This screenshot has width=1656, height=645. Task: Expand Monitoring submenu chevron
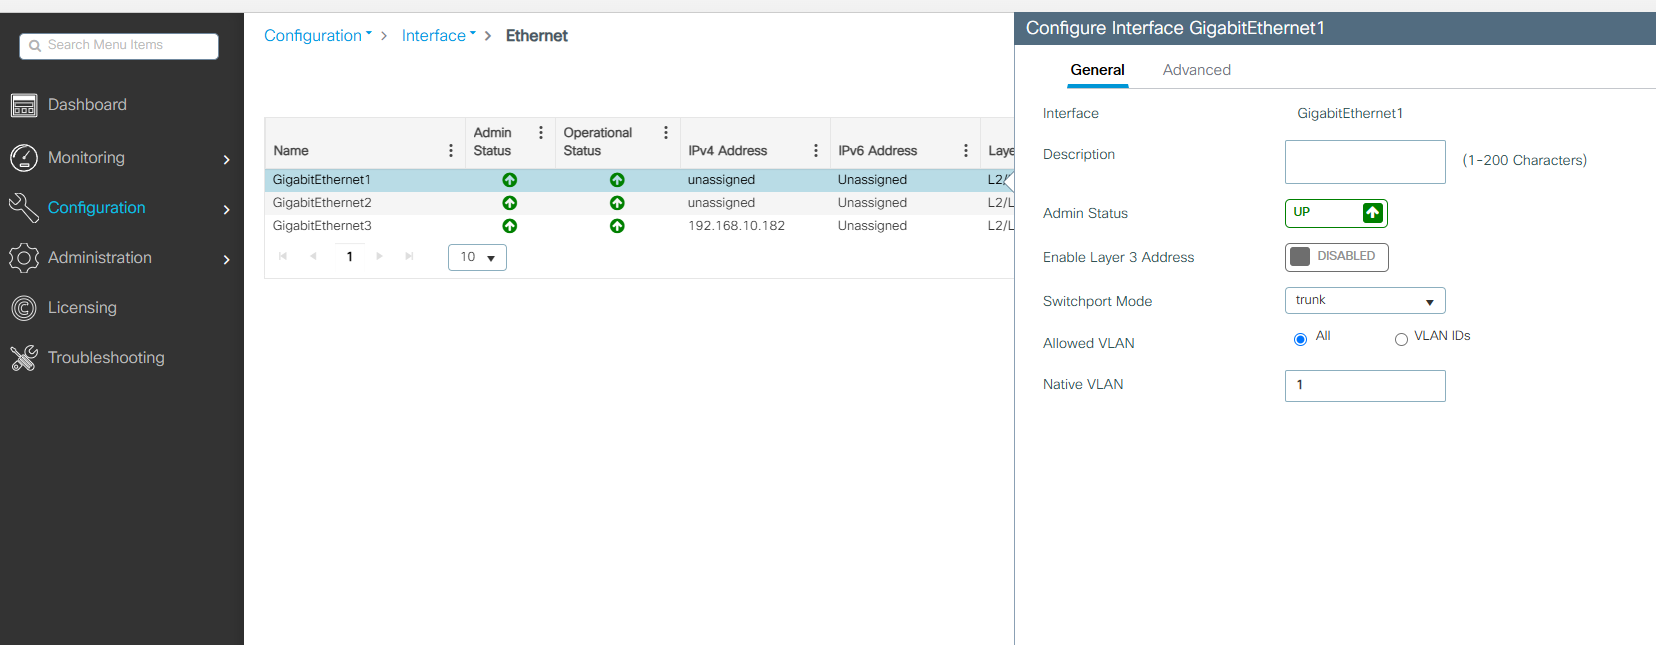click(227, 160)
